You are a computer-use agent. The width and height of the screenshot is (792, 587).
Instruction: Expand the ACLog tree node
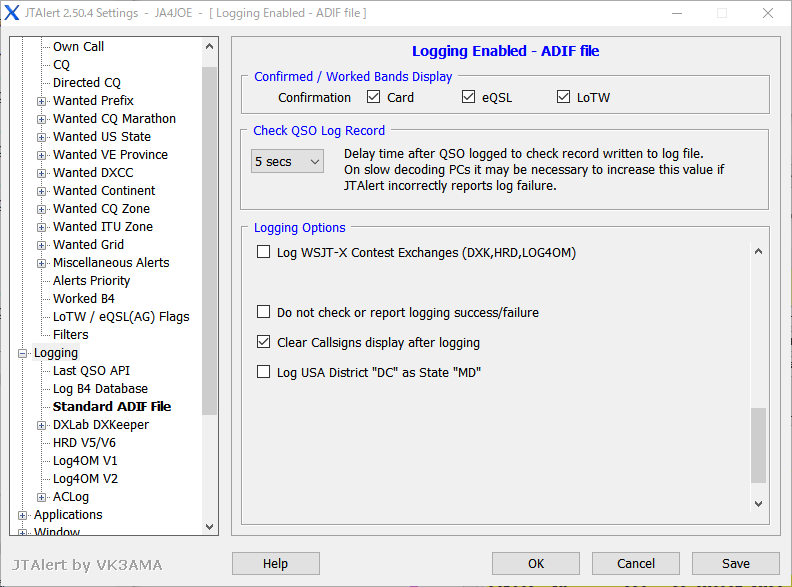coord(42,497)
